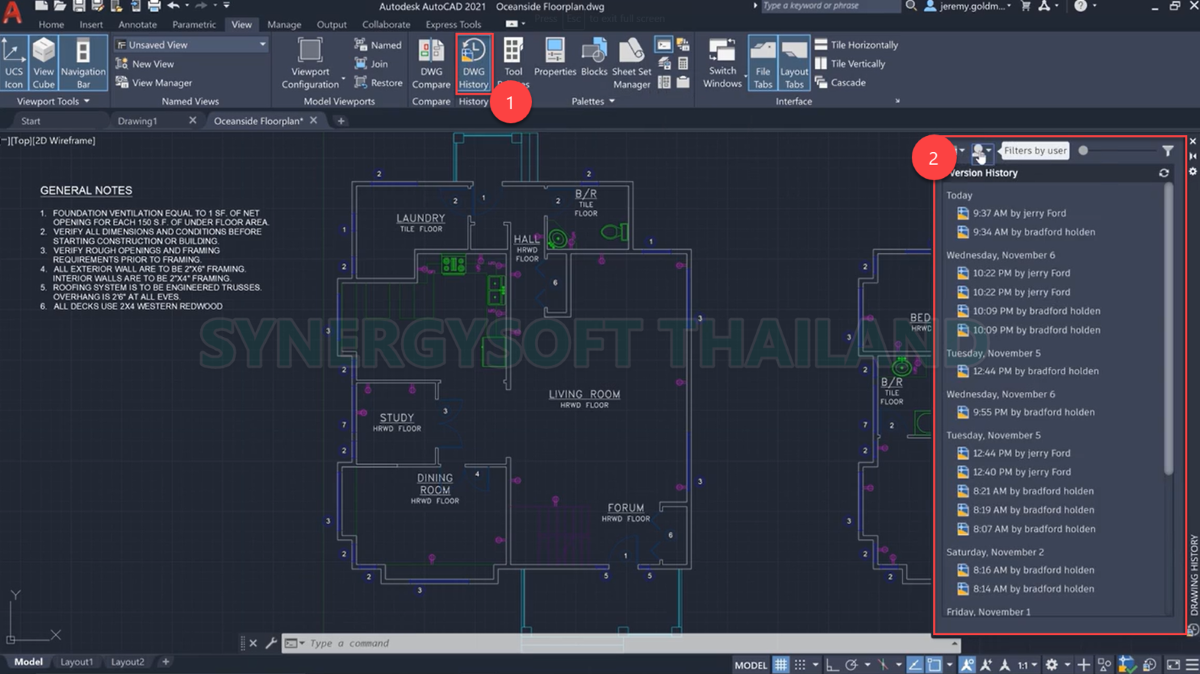Switch to the View ribbon tab
The image size is (1200, 674).
pyautogui.click(x=242, y=24)
